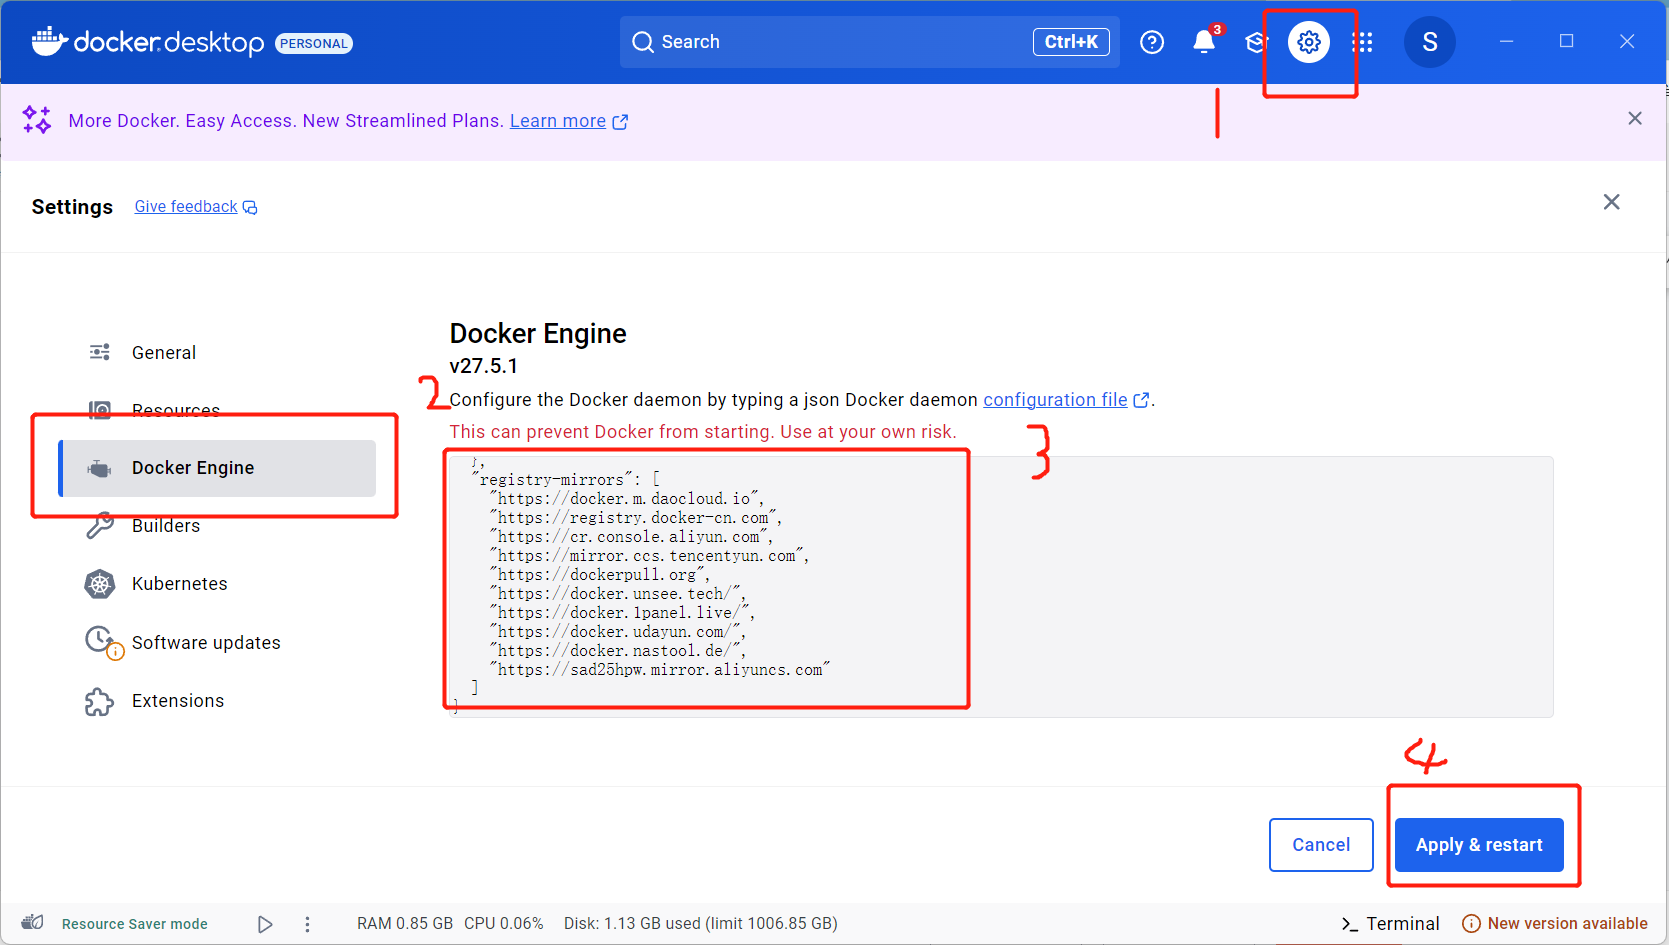Click the sparkle icon in the promo banner
The height and width of the screenshot is (945, 1669).
(x=37, y=120)
